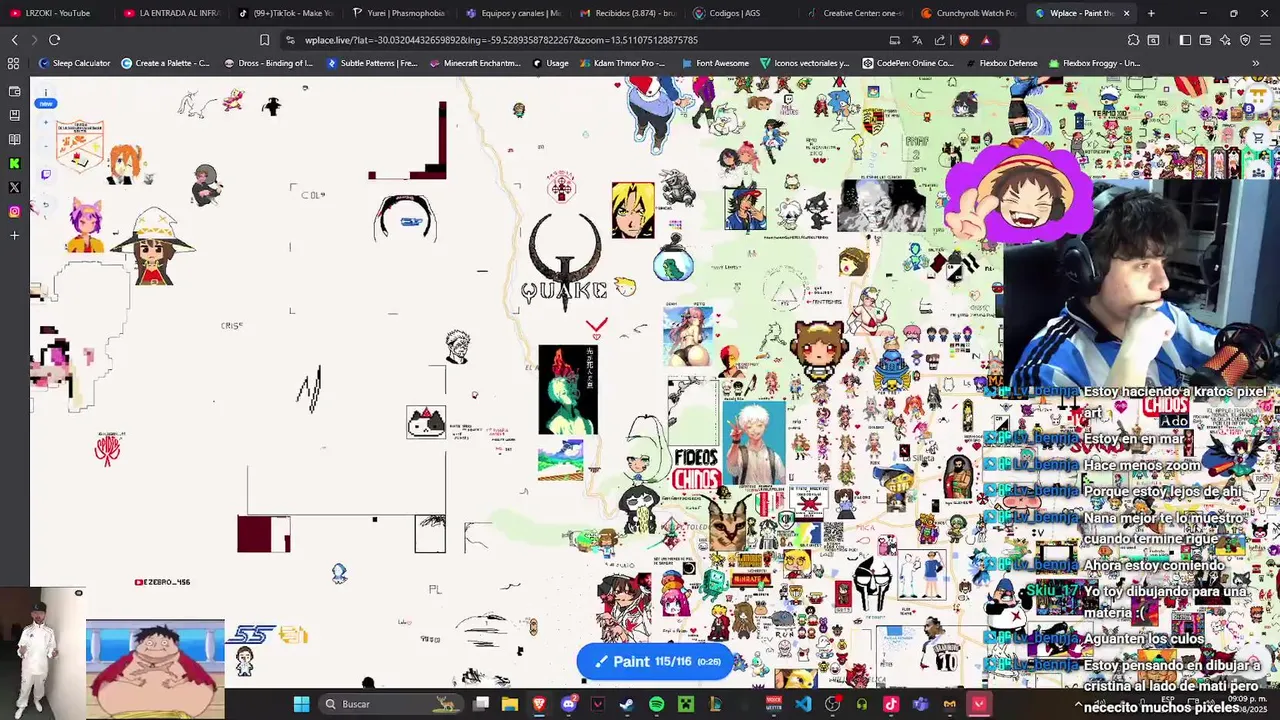Click the blue Paint 115/116 button
This screenshot has width=1280, height=720.
coord(655,661)
